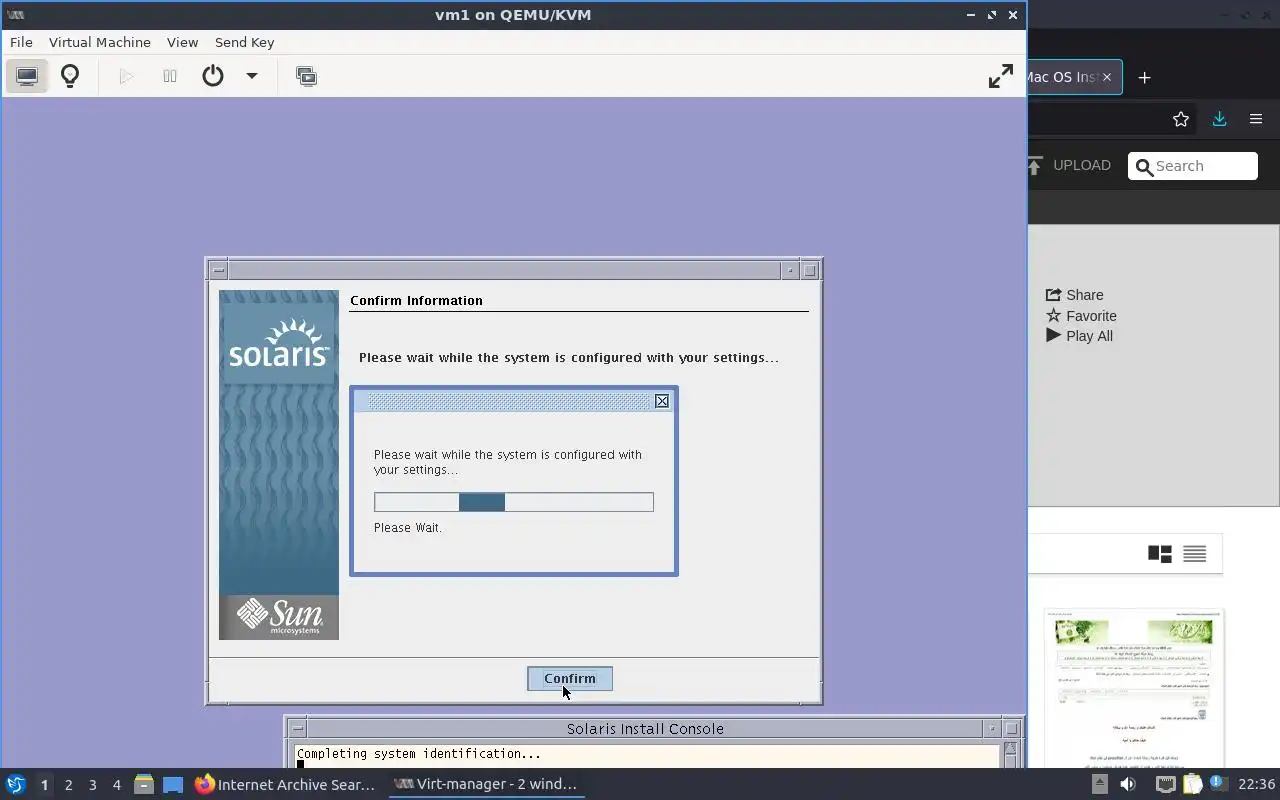The image size is (1280, 800).
Task: Open the View menu
Action: click(x=182, y=42)
